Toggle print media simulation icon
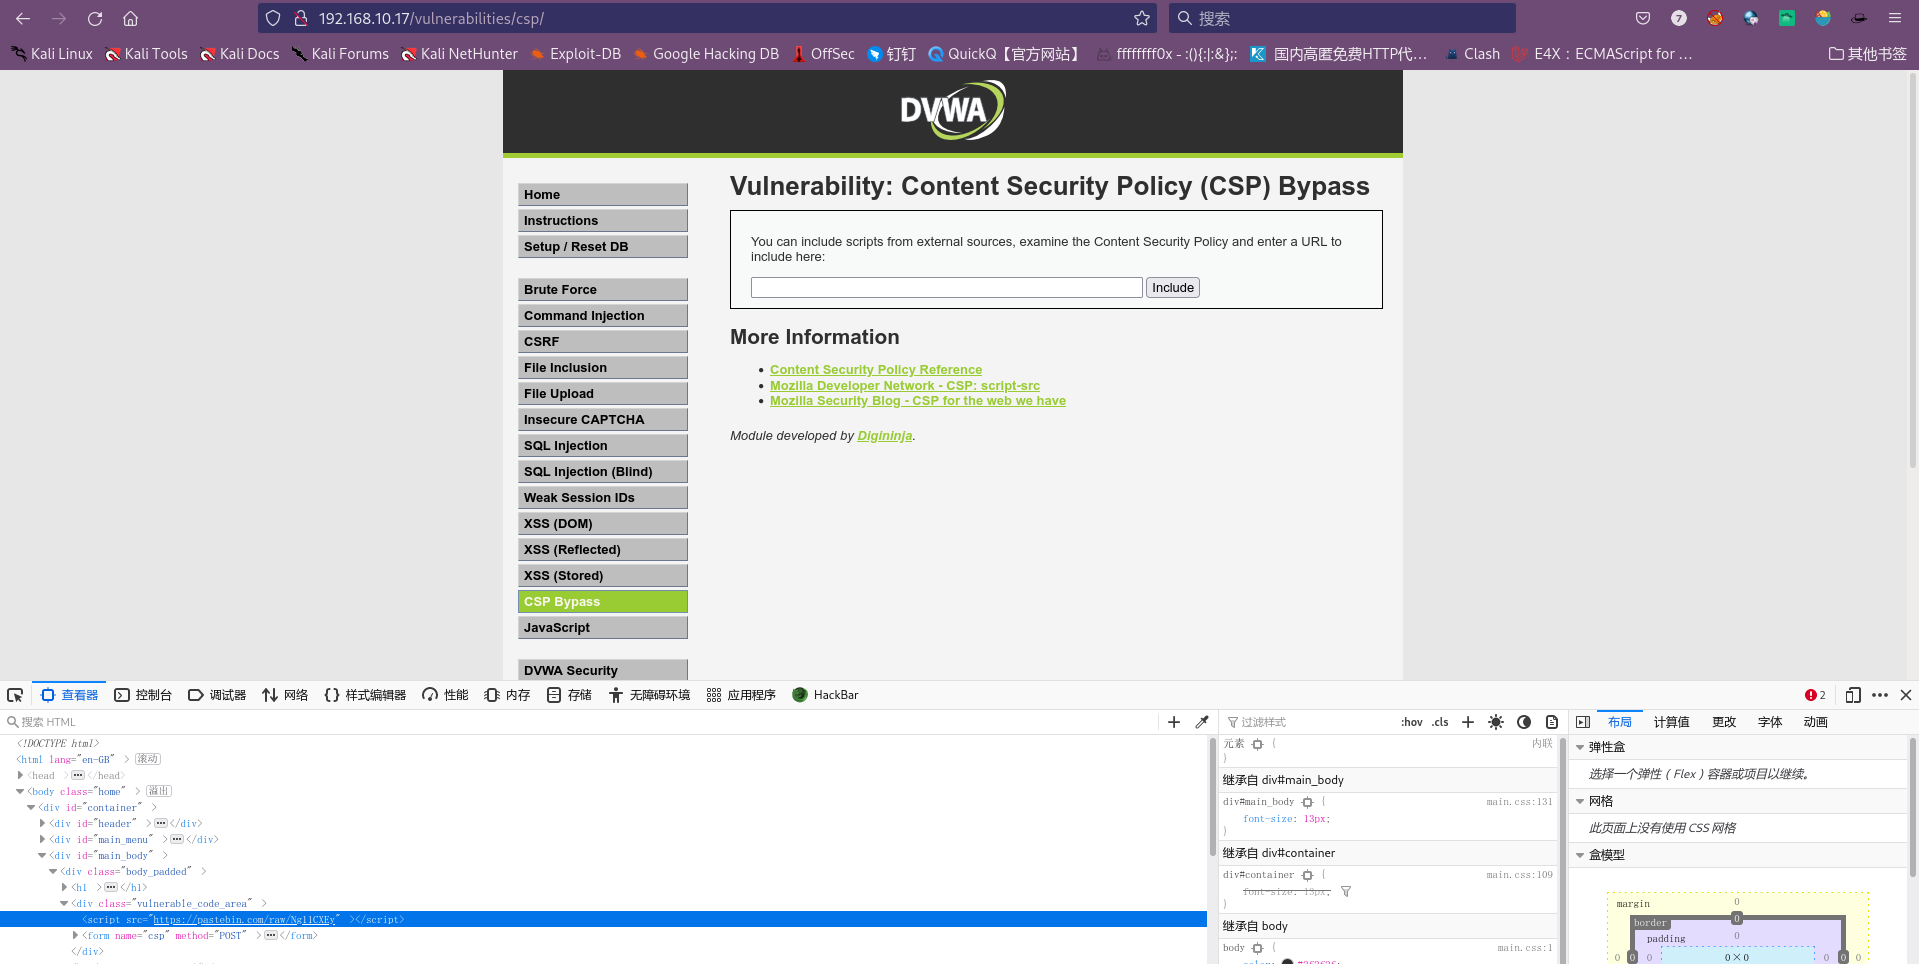This screenshot has height=964, width=1919. 1551,721
